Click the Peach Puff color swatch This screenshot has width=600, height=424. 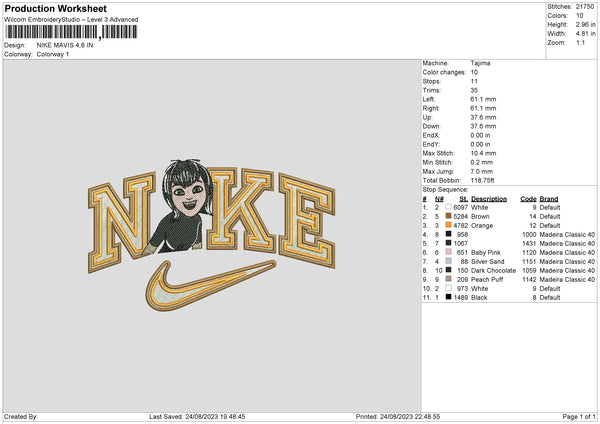448,279
